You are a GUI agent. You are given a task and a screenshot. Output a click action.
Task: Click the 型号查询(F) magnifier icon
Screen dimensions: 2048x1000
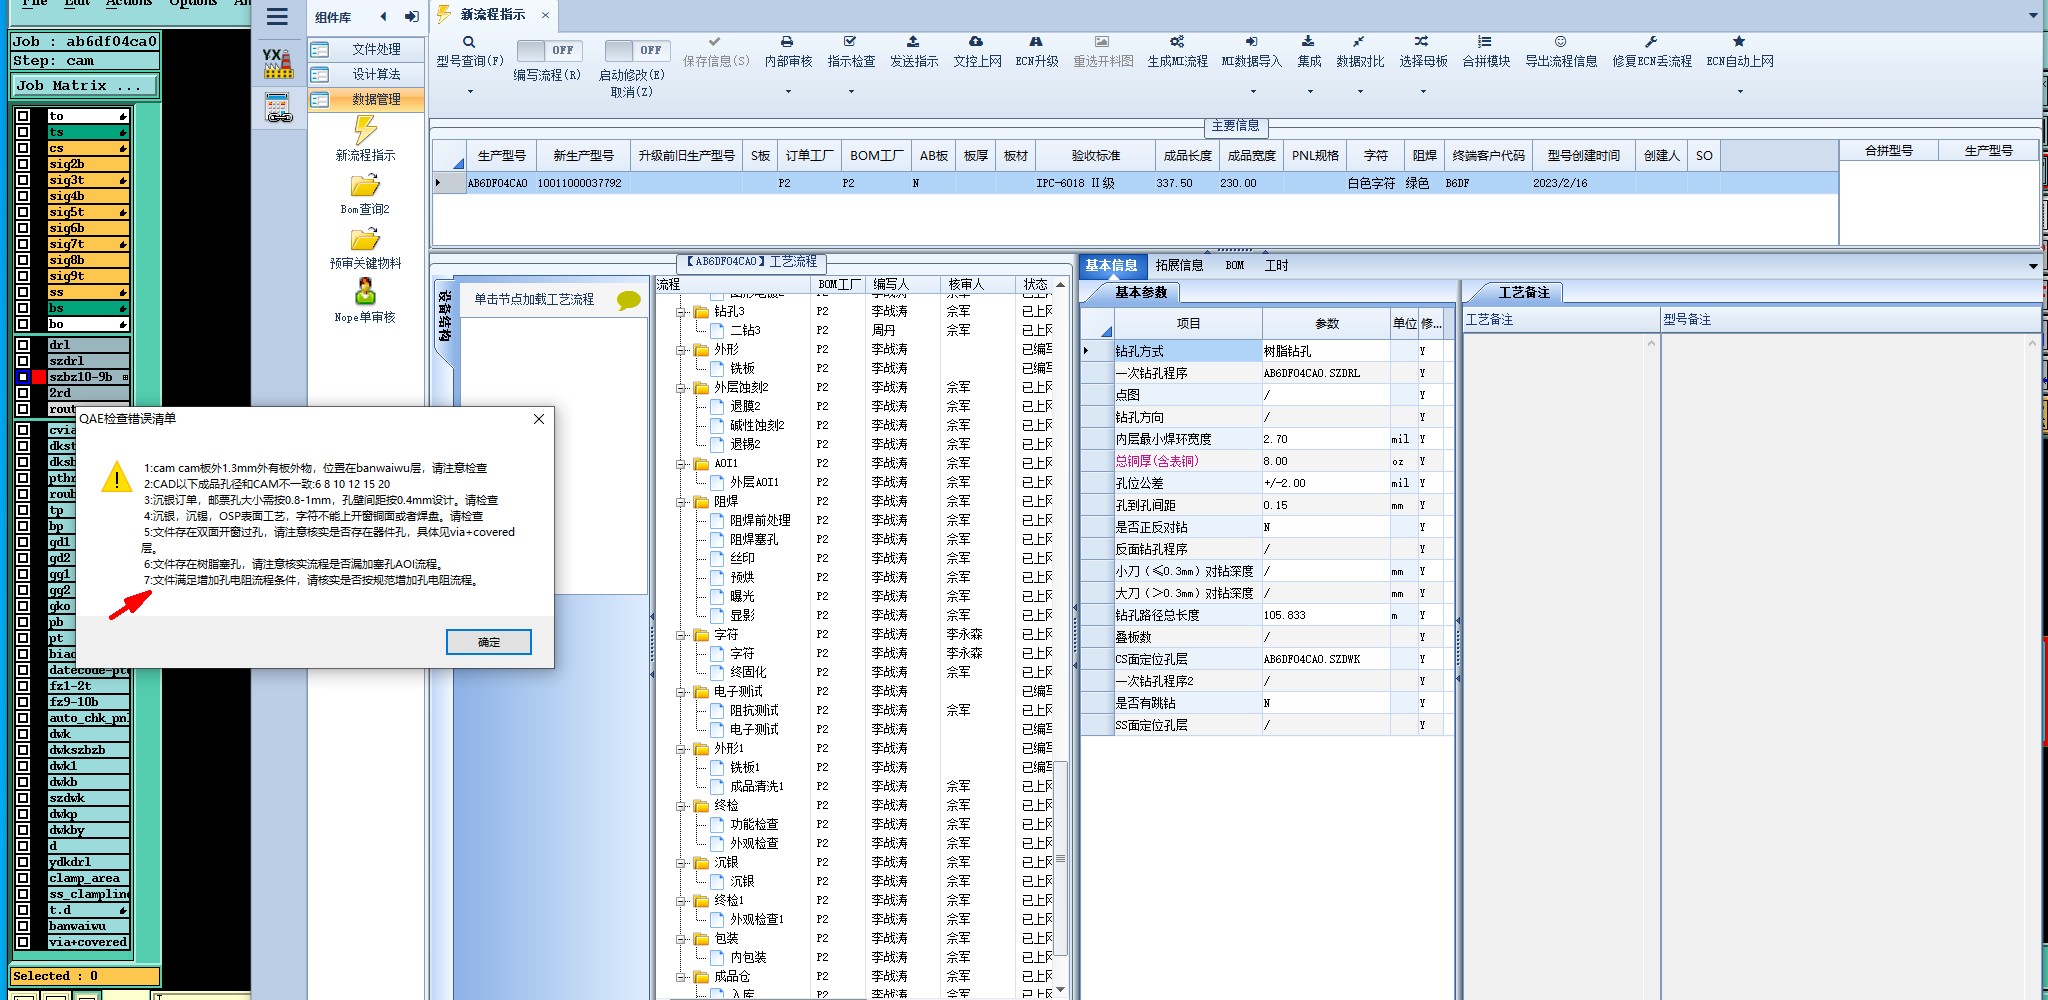468,42
